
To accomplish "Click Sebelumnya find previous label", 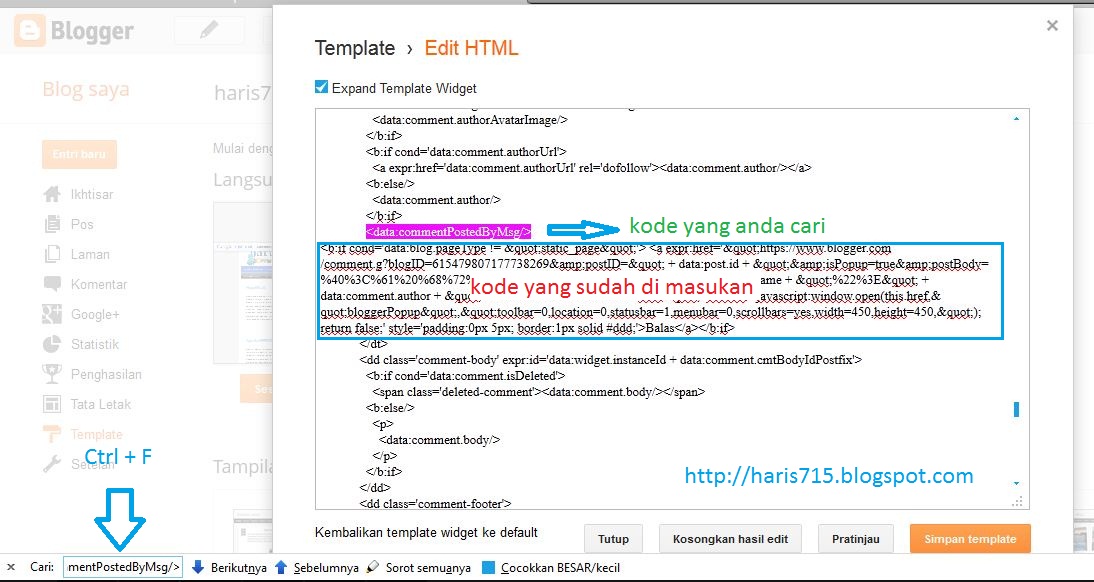I will 326,568.
